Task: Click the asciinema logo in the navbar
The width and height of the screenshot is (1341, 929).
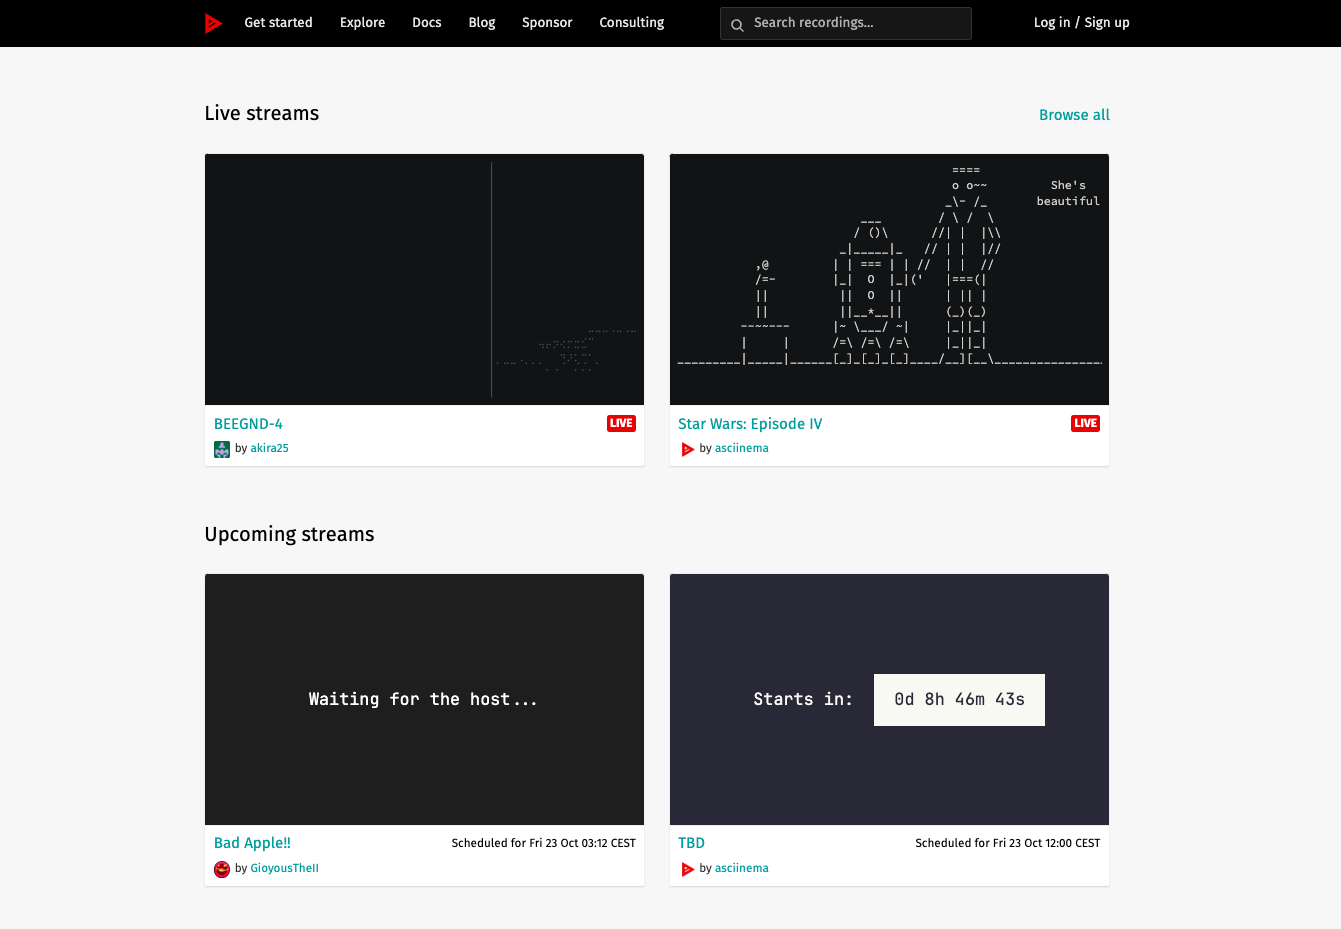Action: click(x=213, y=23)
